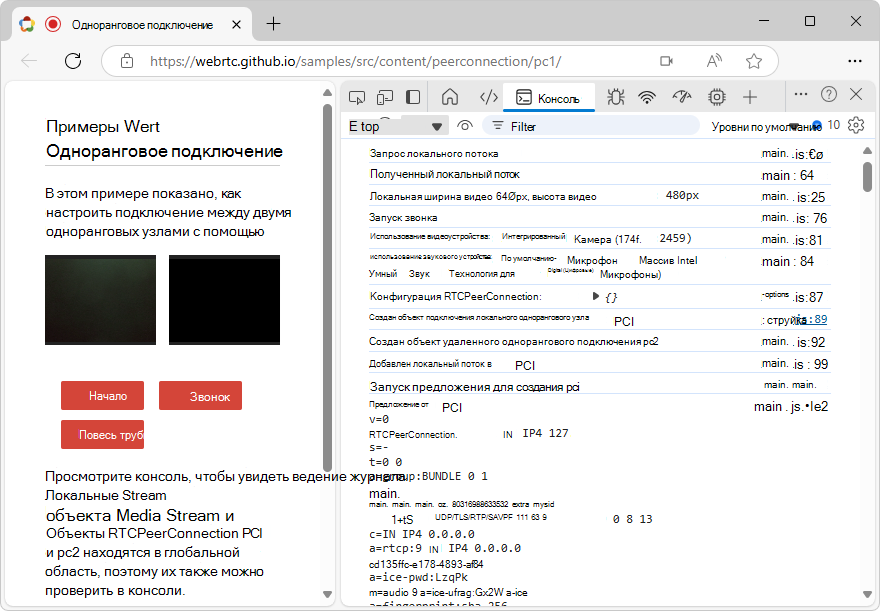Click the console entry Полученный локальный поток

(444, 174)
